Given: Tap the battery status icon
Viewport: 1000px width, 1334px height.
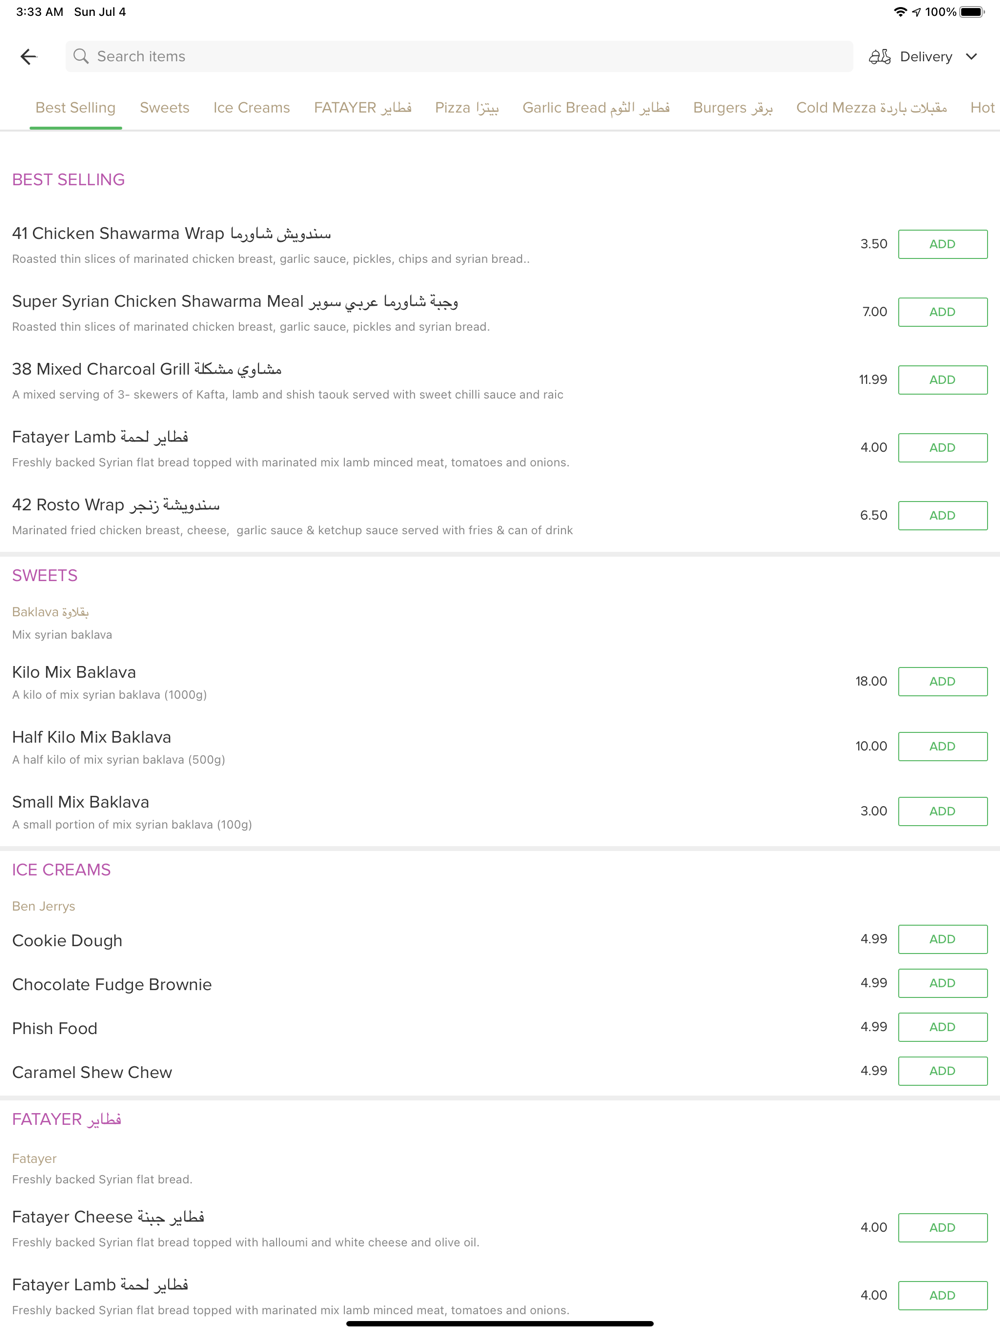Looking at the screenshot, I should 971,12.
